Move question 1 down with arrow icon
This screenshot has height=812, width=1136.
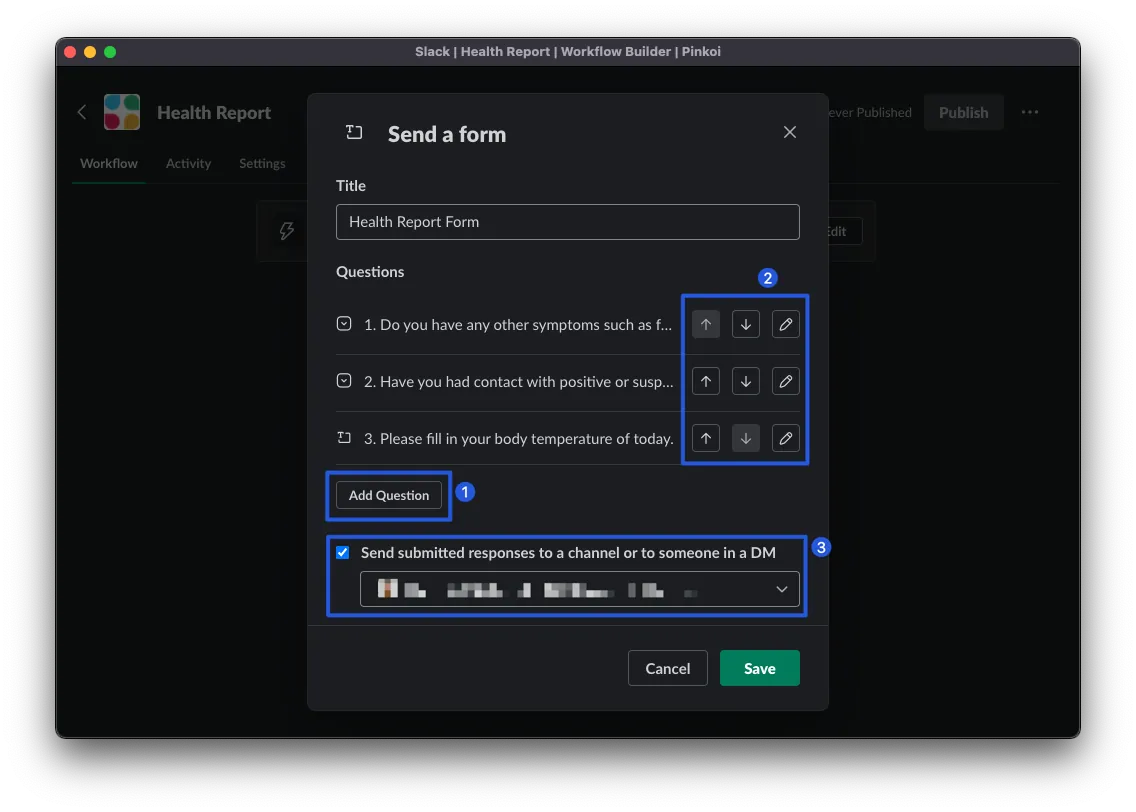(x=745, y=324)
